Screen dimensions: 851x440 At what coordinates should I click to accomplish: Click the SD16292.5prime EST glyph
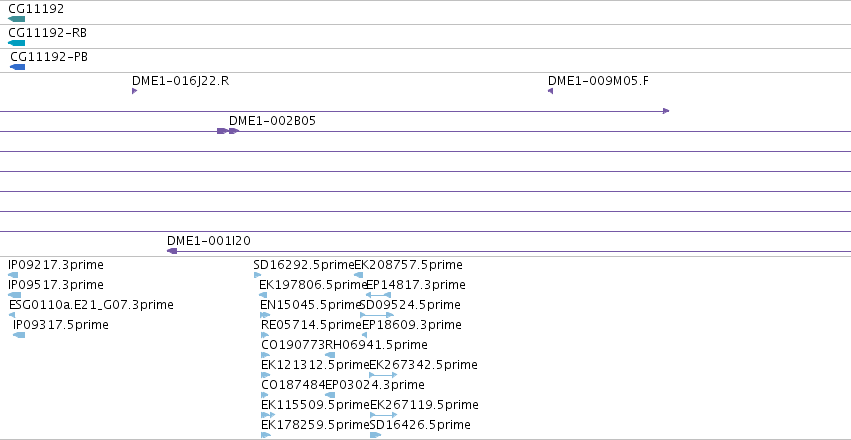[x=258, y=275]
